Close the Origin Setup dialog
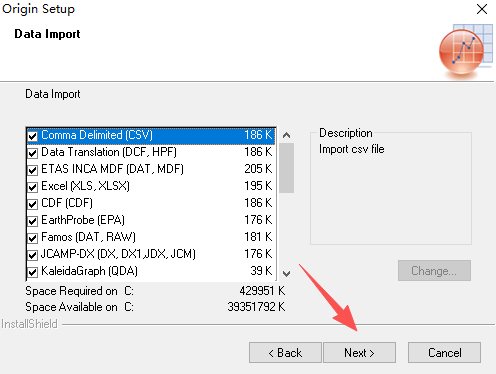Screen dimensions: 496x374 tap(482, 9)
